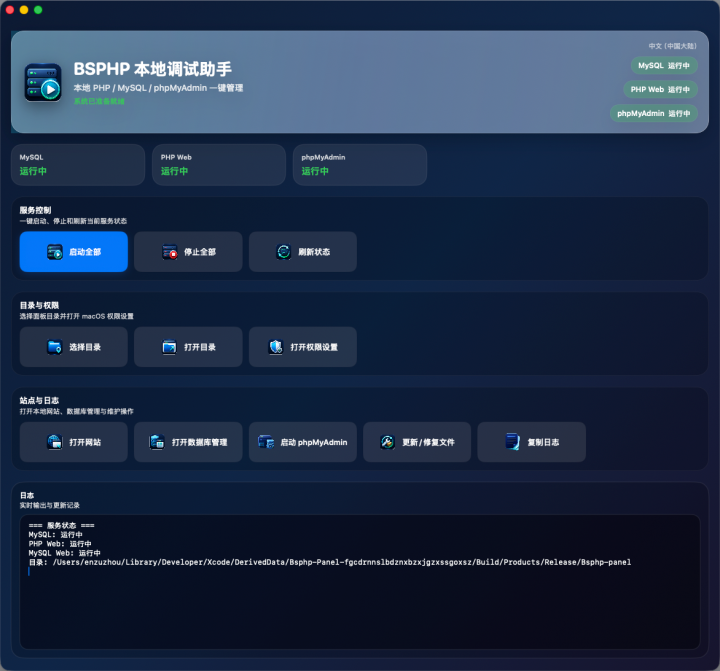
Task: Start all services with 启动全部 label
Action: click(x=85, y=252)
